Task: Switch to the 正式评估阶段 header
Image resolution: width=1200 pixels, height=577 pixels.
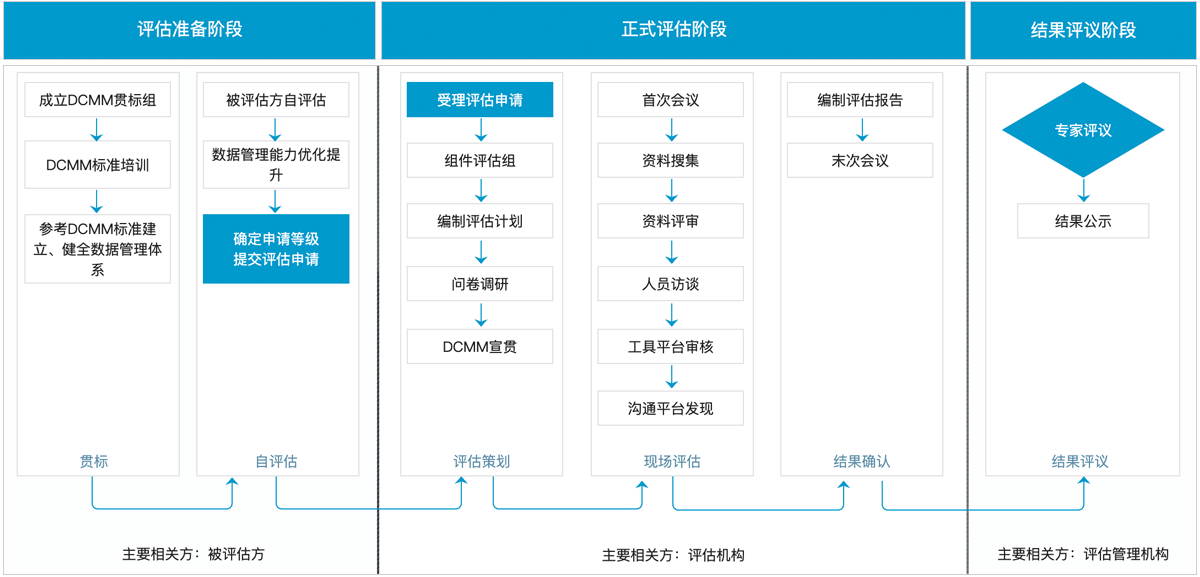Action: click(673, 30)
